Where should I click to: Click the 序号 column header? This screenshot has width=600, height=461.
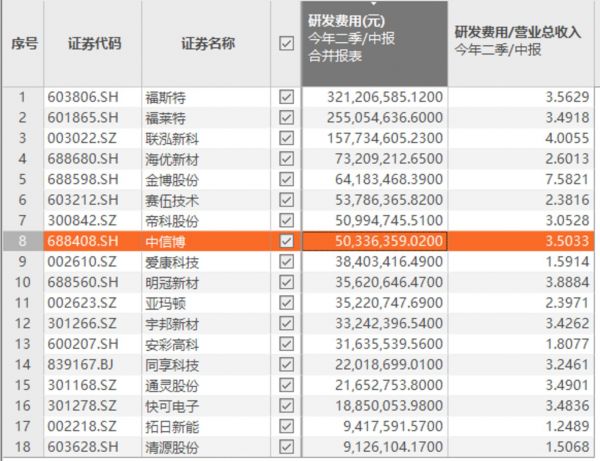(x=23, y=44)
